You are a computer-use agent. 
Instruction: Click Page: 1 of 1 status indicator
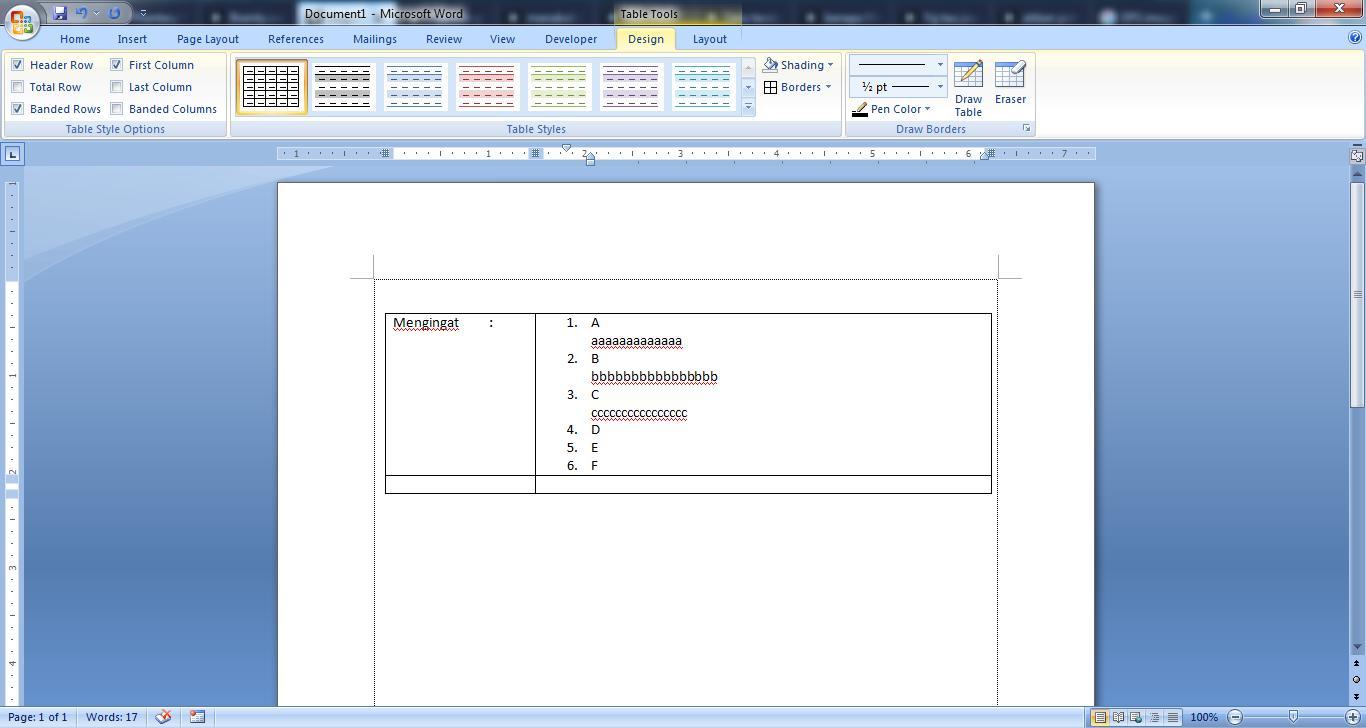(37, 717)
